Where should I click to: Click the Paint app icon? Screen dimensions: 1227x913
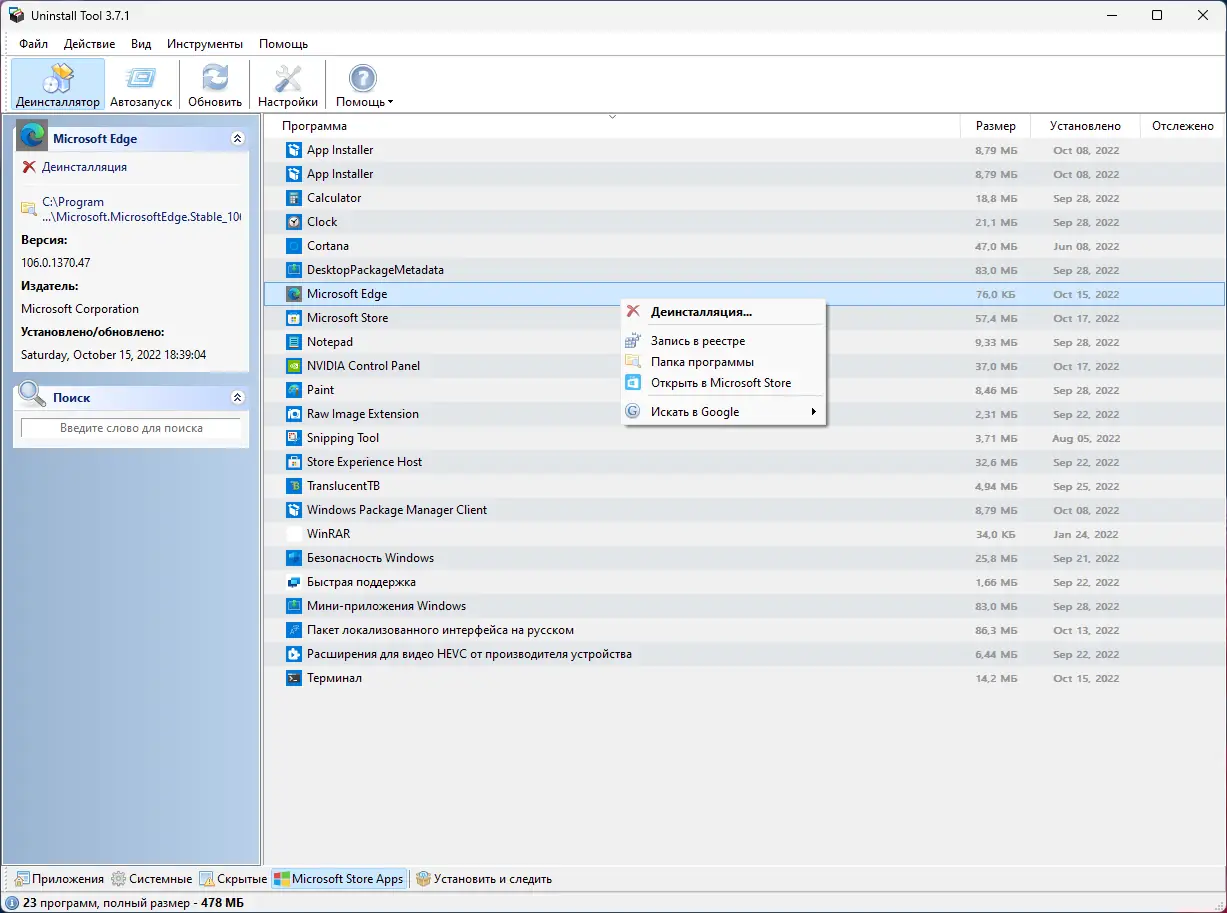point(293,390)
